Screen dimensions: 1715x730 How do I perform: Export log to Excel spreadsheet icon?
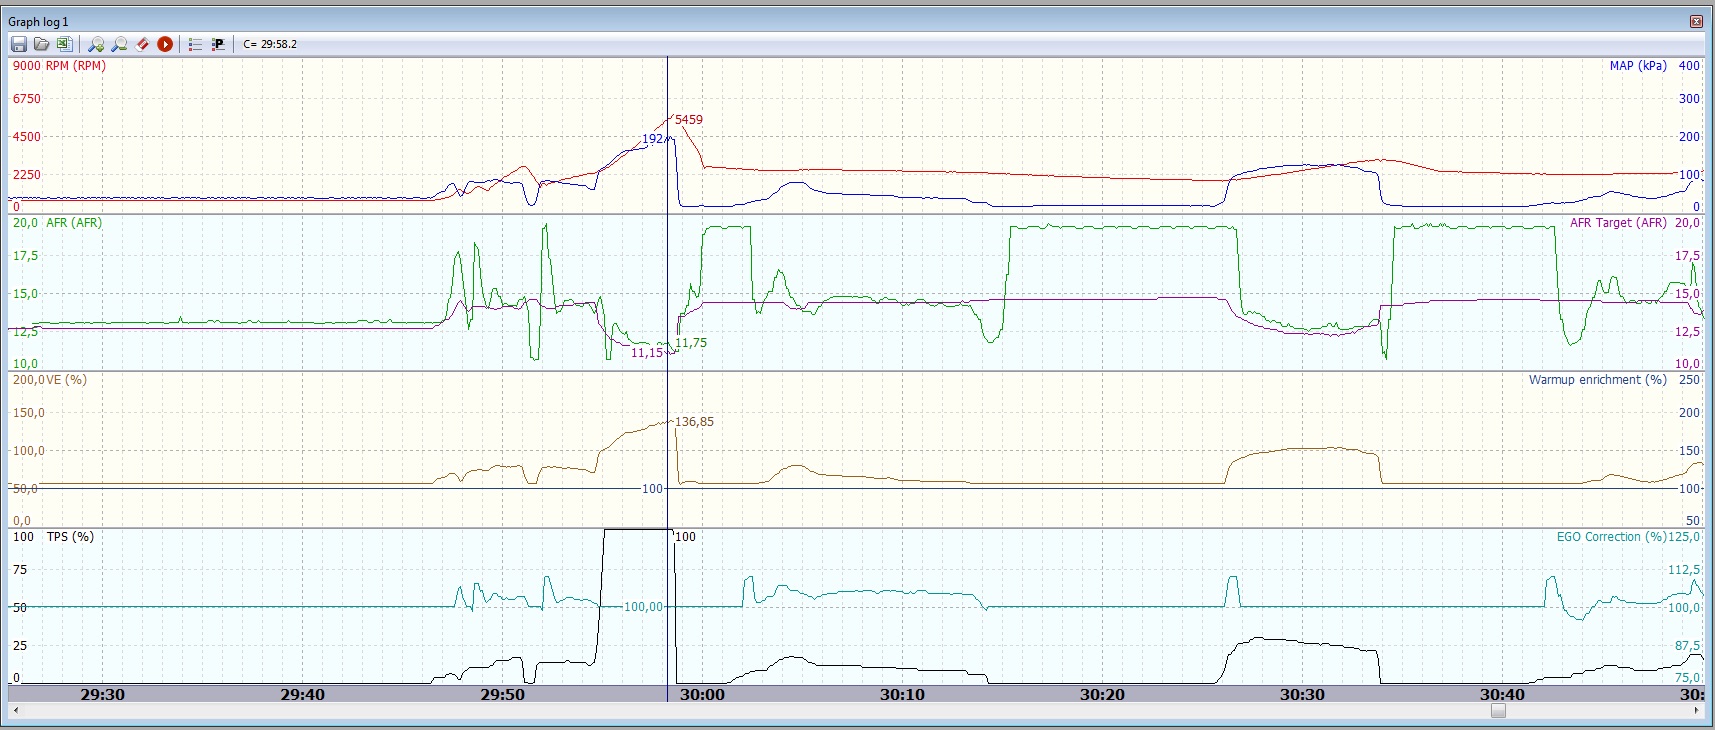tap(65, 44)
